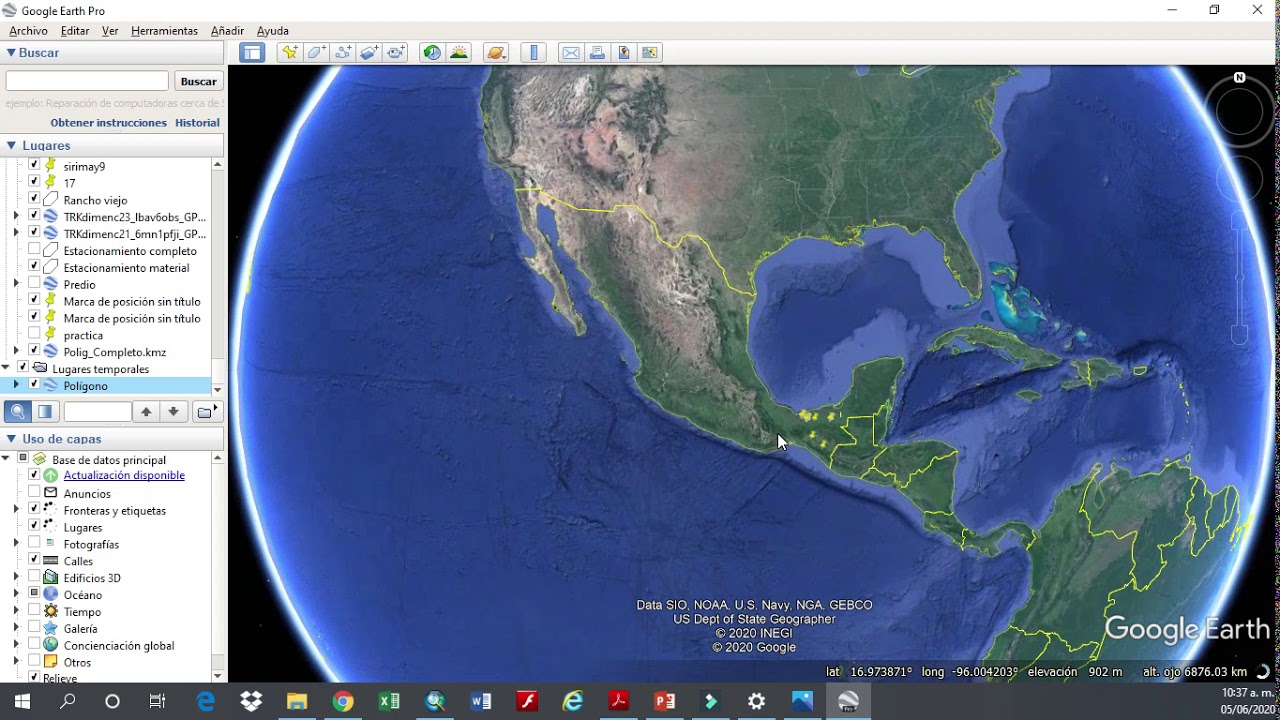
Task: Open the Añadir menu
Action: pos(227,31)
